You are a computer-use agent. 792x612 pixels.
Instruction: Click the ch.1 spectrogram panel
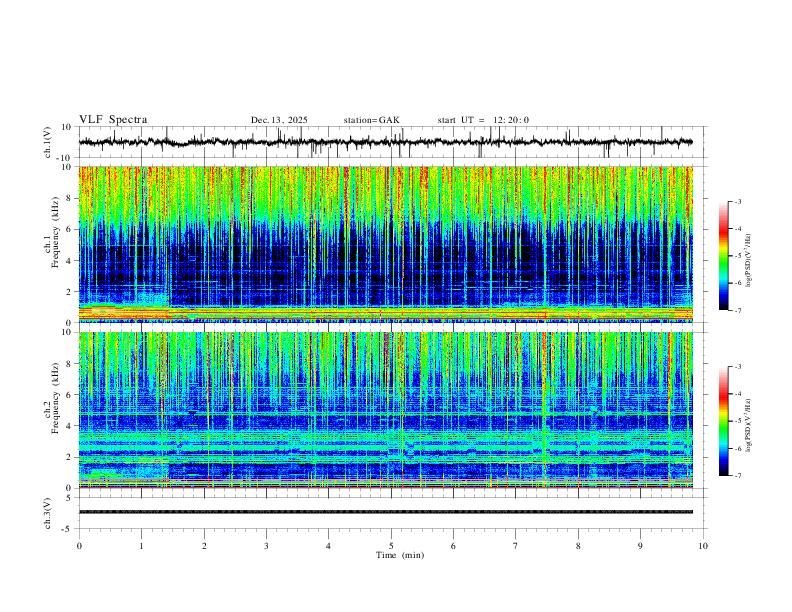point(386,244)
